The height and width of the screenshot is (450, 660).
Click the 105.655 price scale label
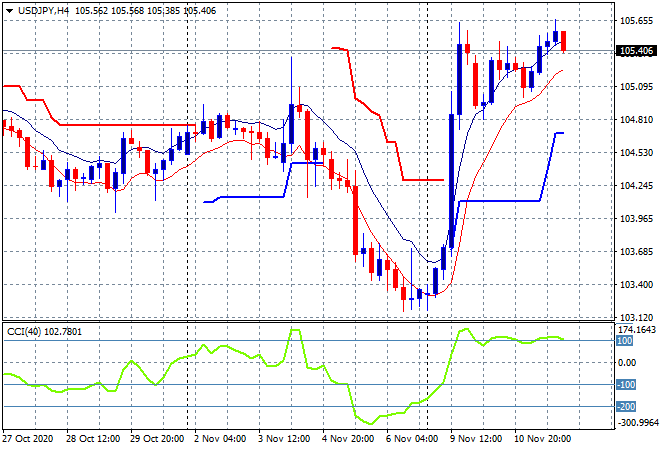click(x=636, y=21)
